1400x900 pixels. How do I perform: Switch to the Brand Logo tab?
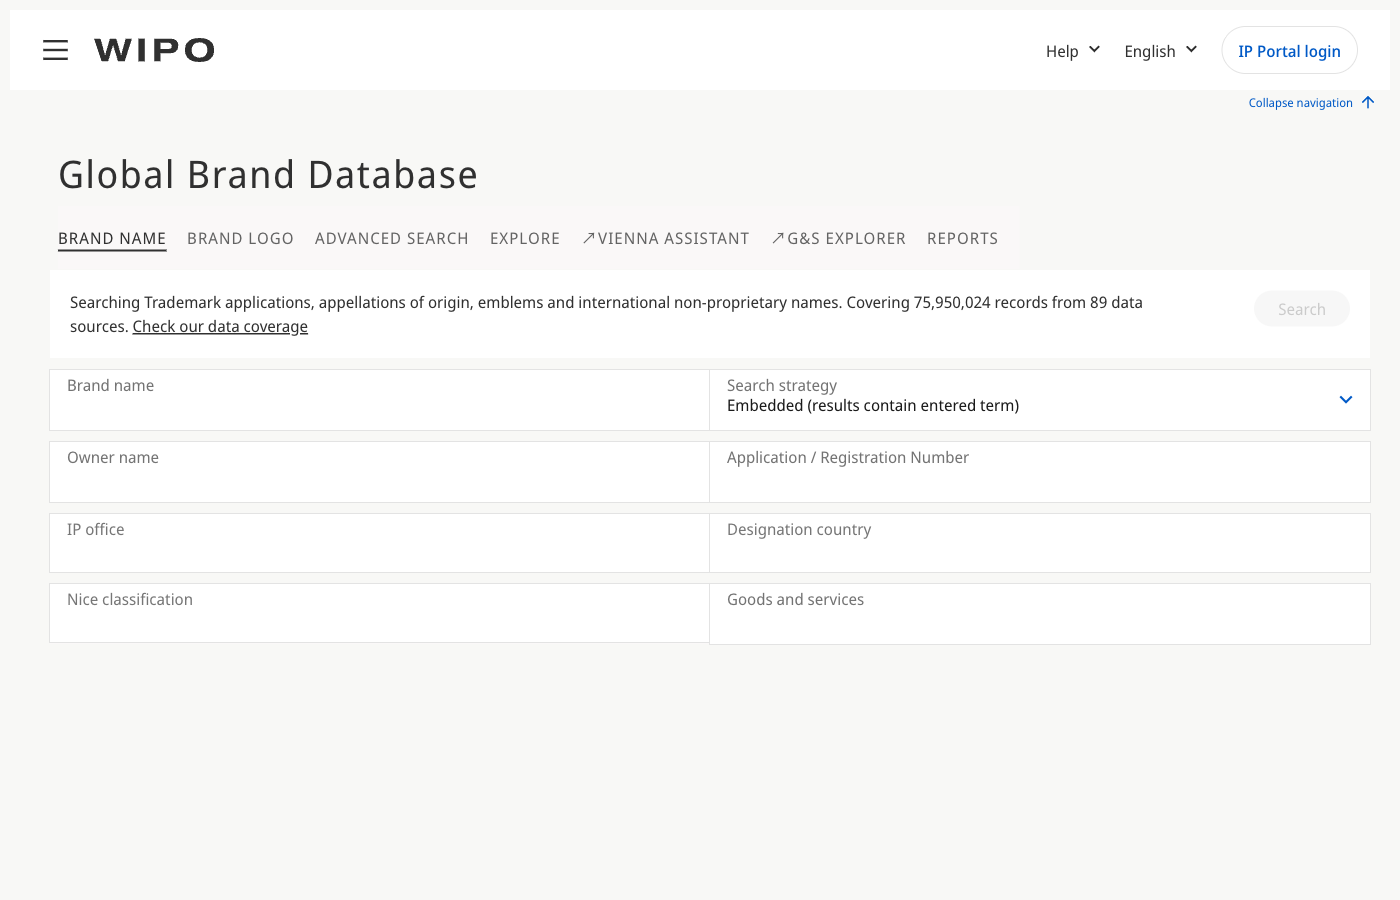(x=240, y=239)
